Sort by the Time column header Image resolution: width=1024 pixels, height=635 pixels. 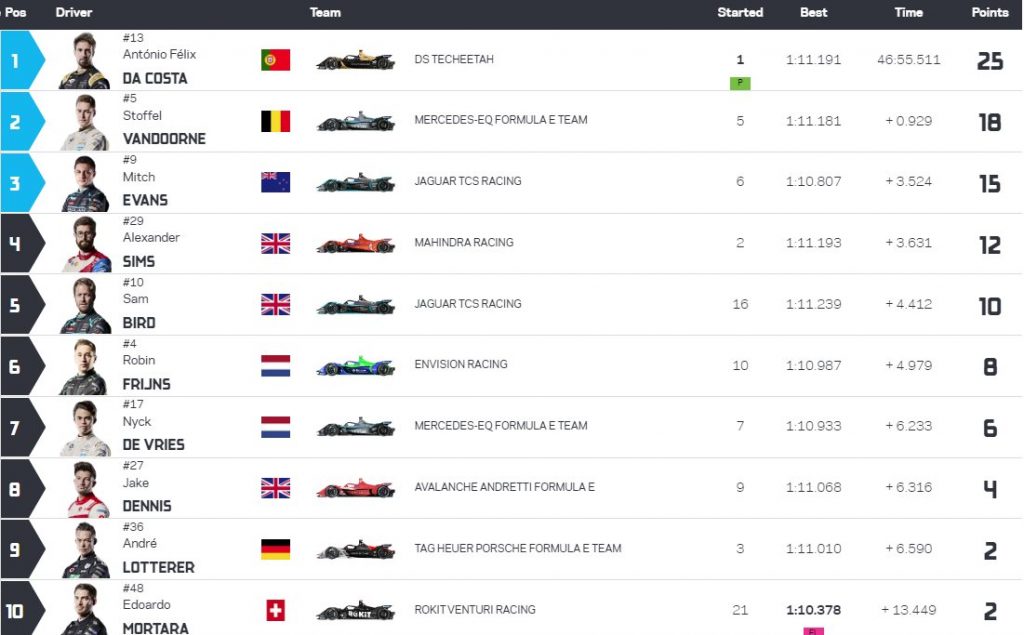(x=908, y=12)
